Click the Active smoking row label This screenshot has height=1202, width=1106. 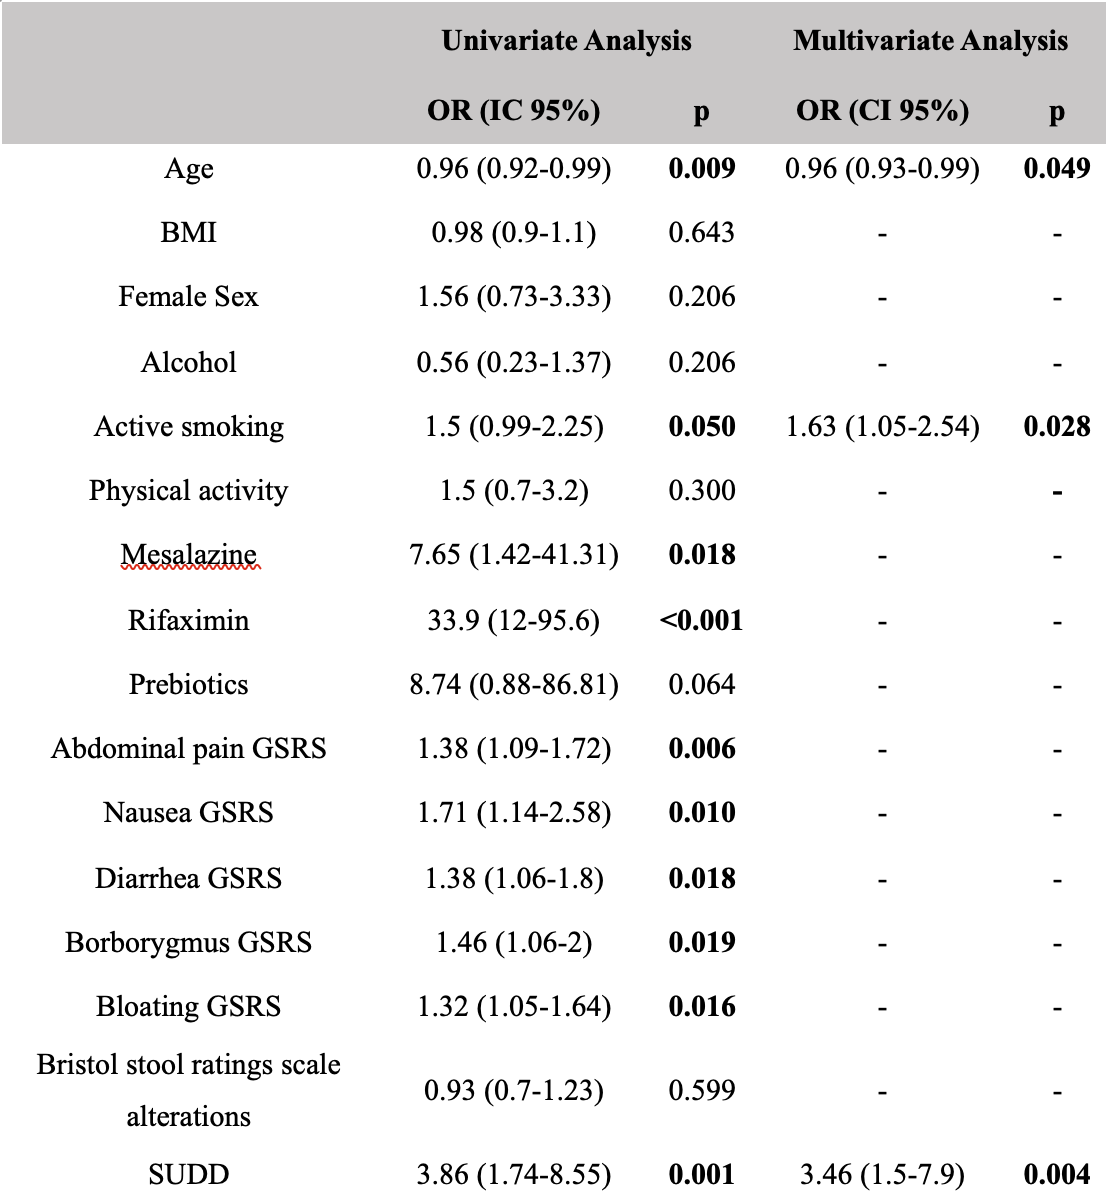click(x=189, y=427)
